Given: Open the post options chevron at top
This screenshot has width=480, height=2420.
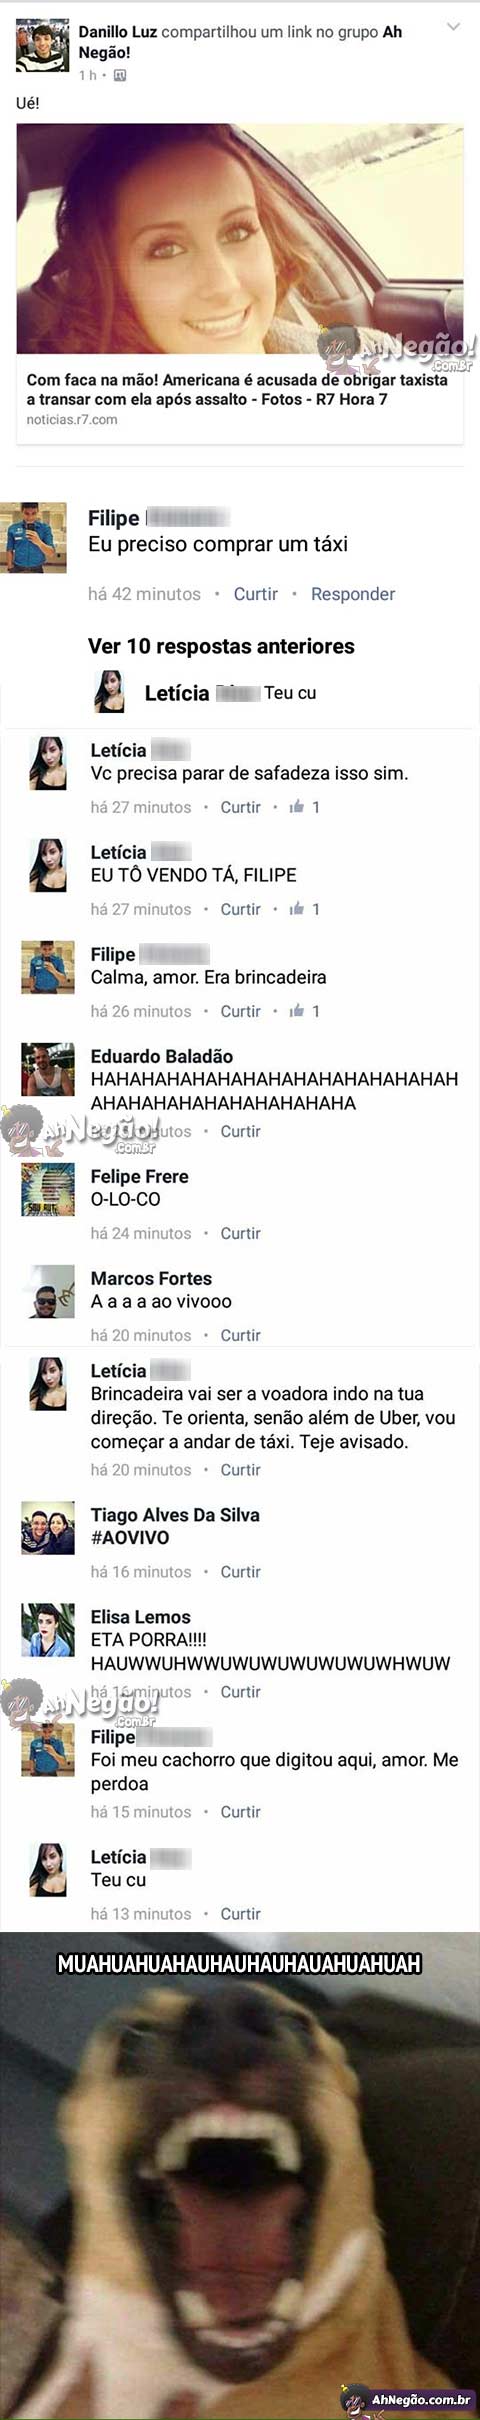Looking at the screenshot, I should click(x=453, y=27).
